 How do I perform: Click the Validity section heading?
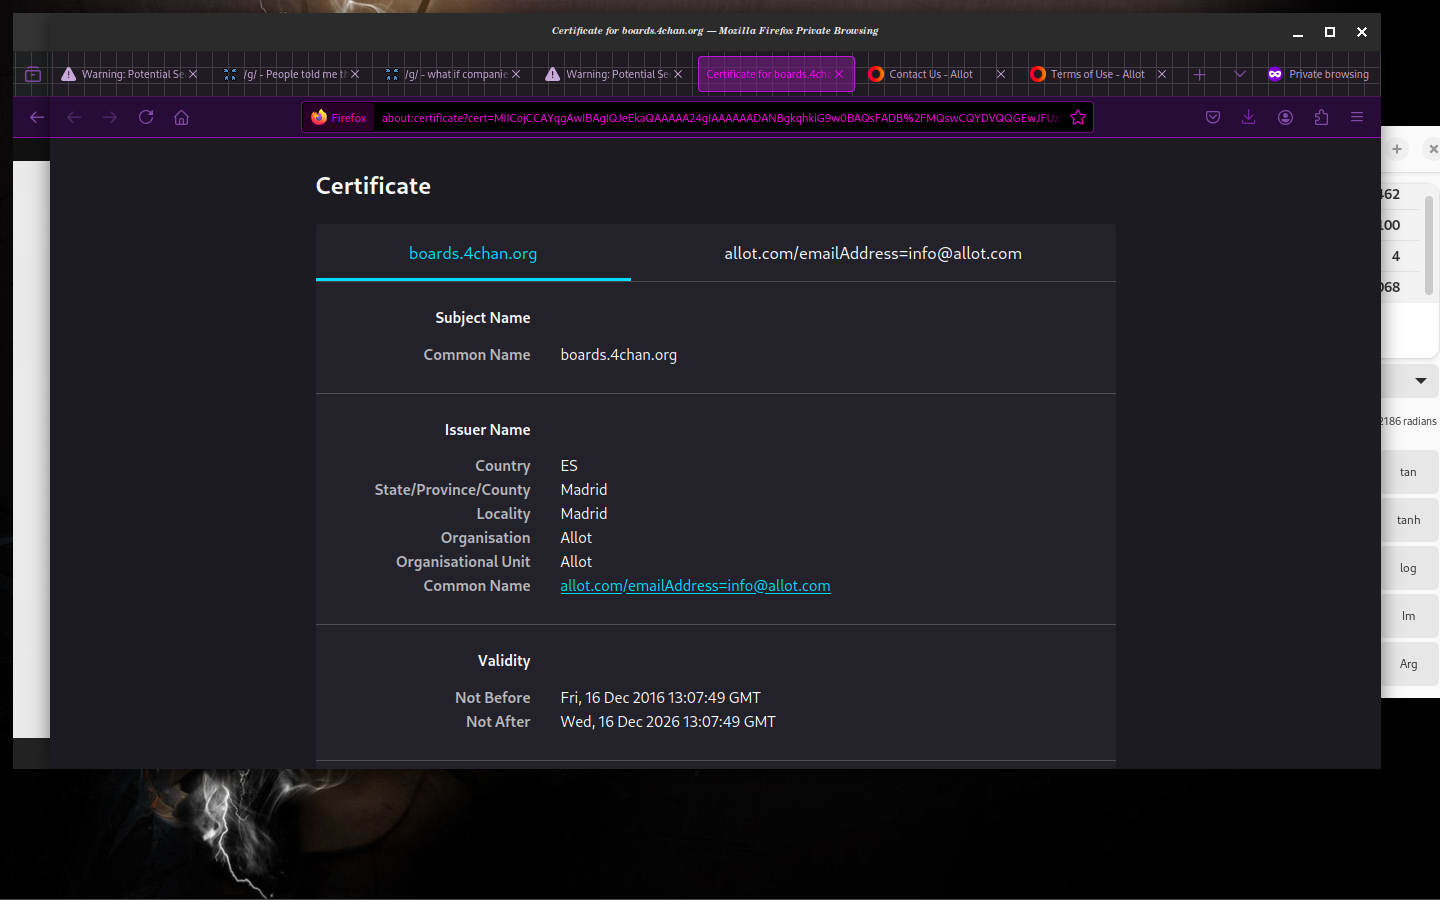point(504,661)
